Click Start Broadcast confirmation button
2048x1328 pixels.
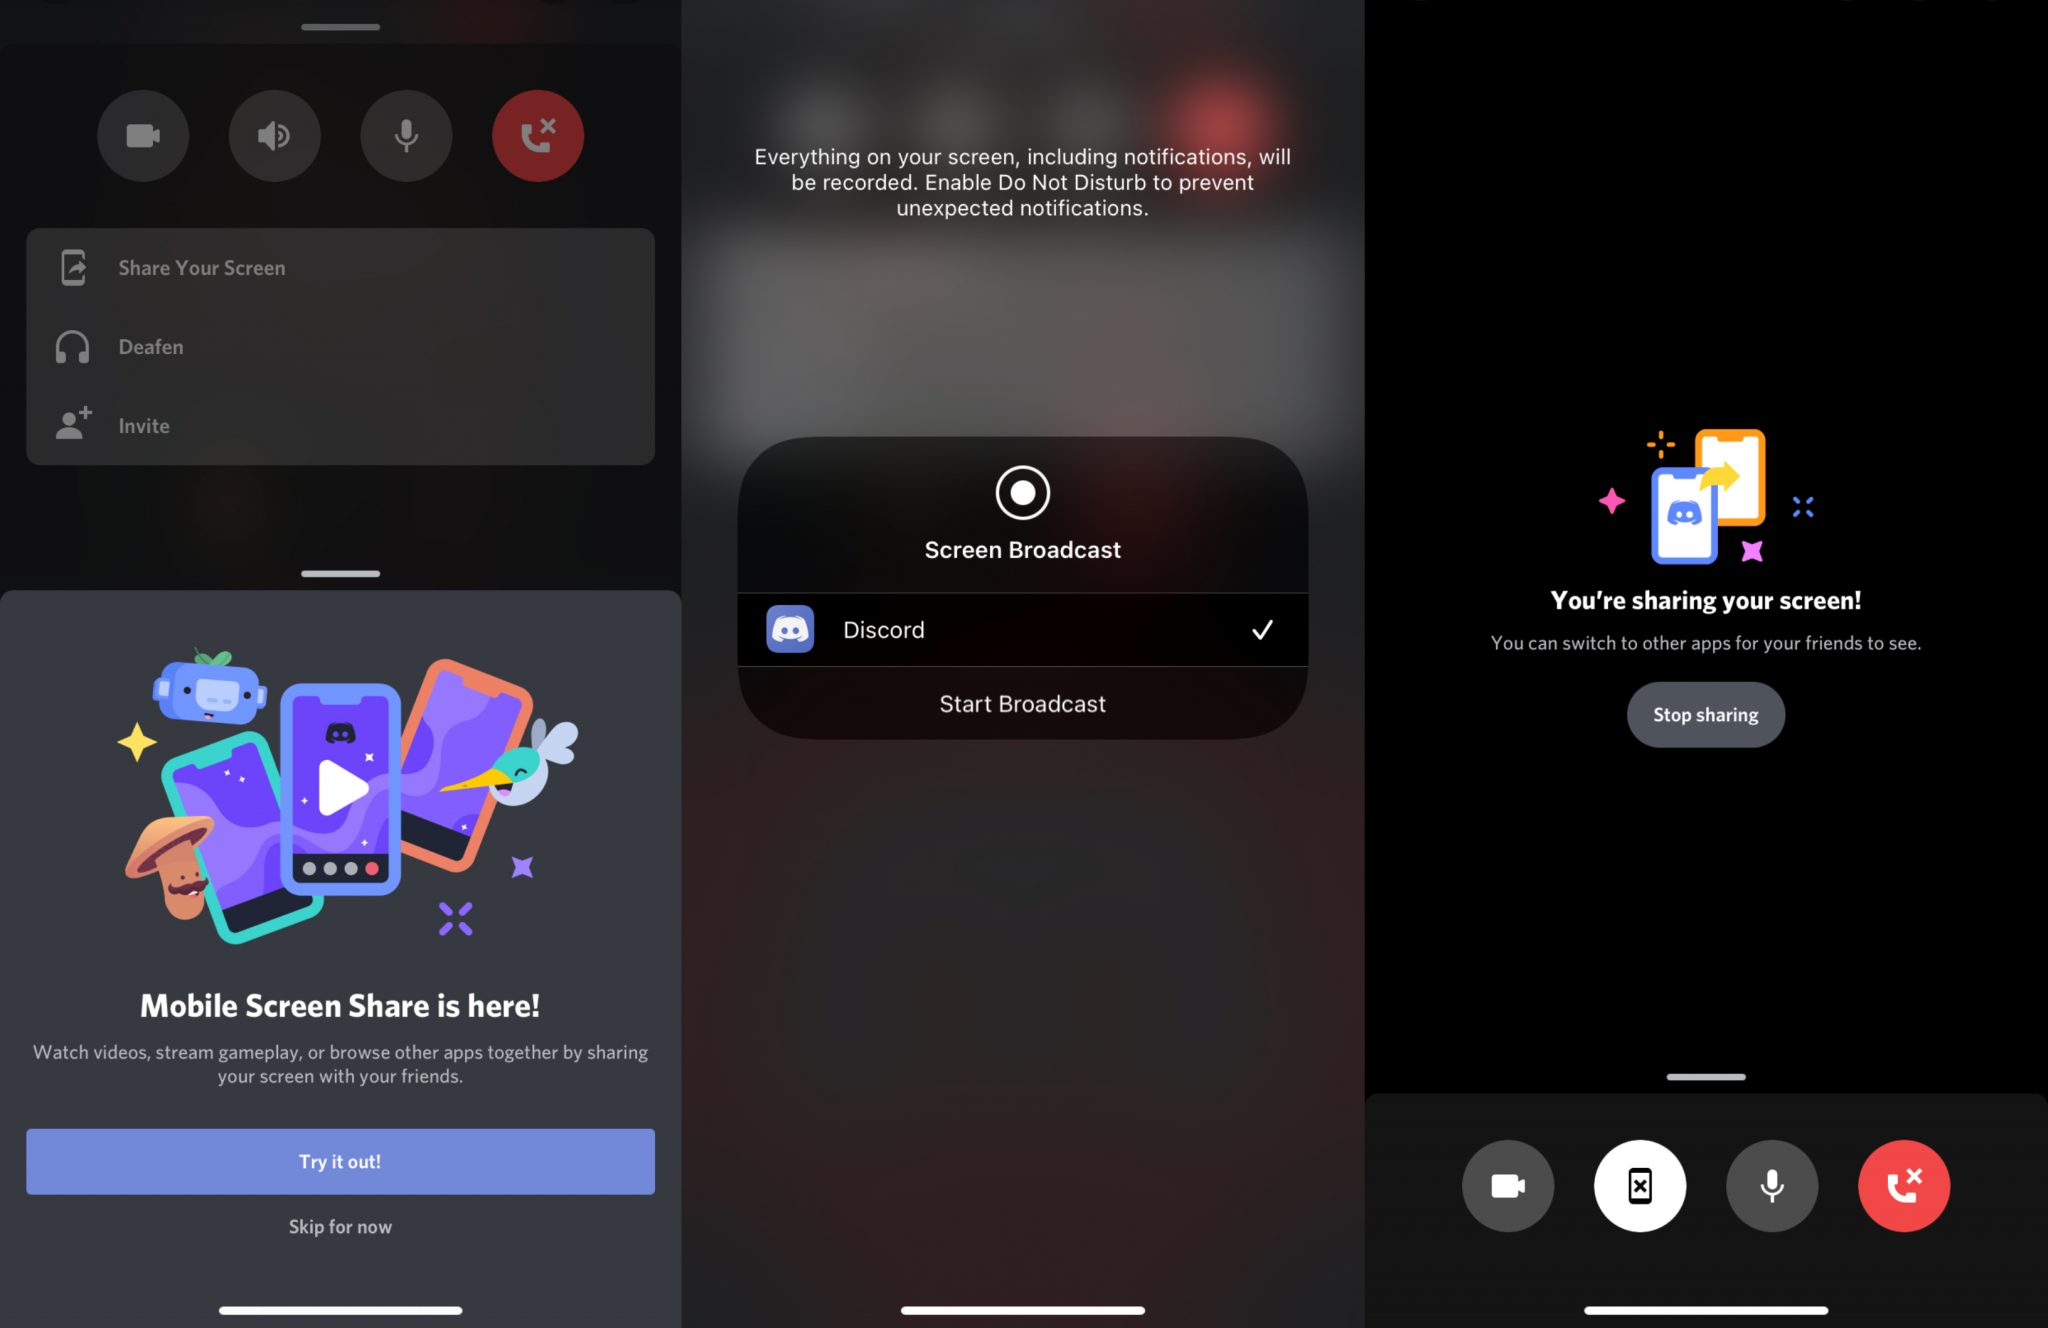tap(1023, 703)
